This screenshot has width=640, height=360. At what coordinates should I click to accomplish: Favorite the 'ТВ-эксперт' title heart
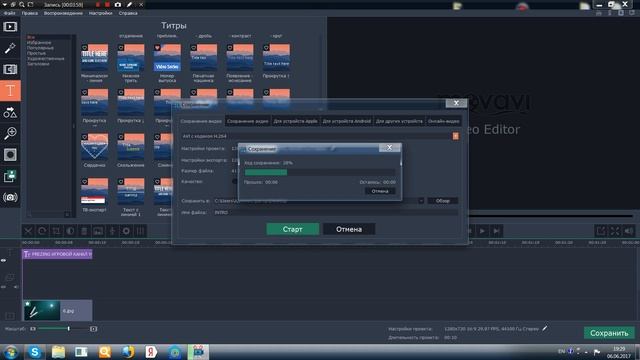(84, 182)
